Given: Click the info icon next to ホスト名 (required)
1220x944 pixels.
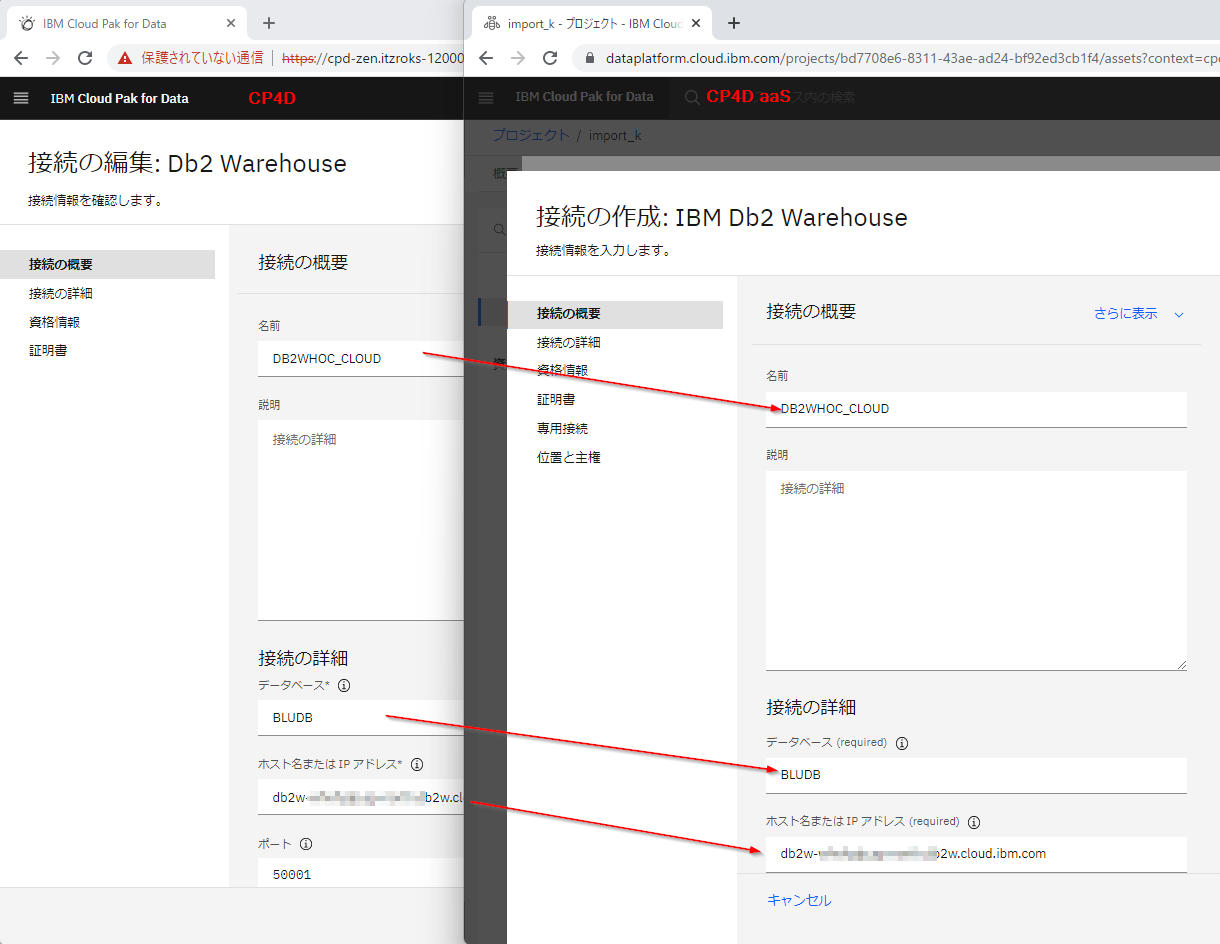Looking at the screenshot, I should coord(974,822).
